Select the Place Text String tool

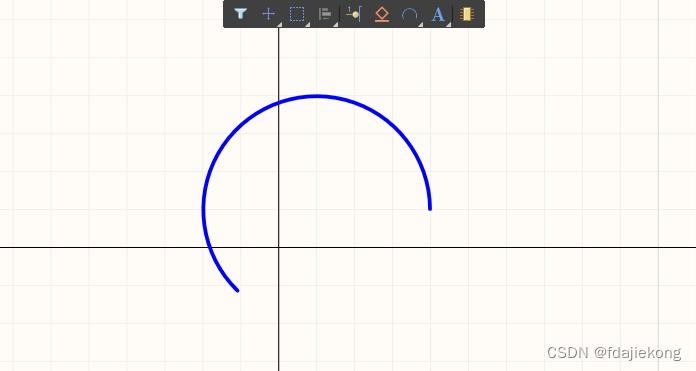click(x=438, y=14)
